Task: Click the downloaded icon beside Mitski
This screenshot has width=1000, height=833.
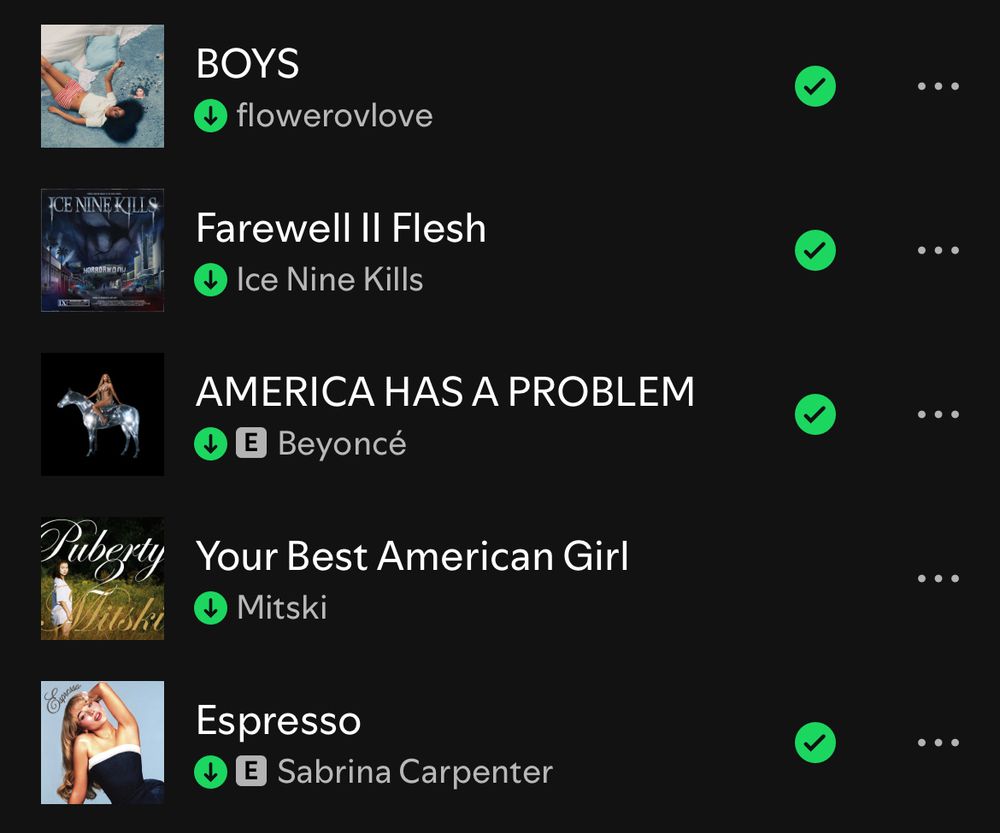Action: coord(210,608)
